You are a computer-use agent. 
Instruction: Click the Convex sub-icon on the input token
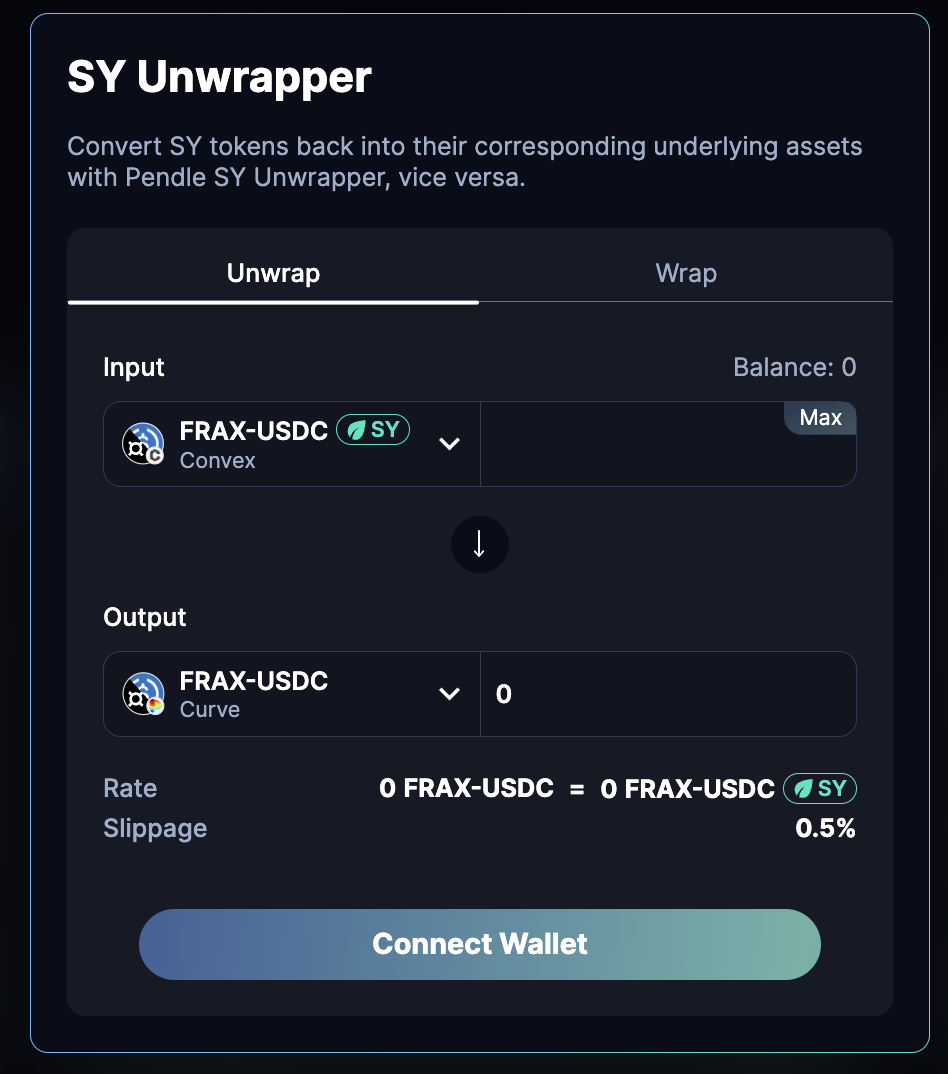156,453
